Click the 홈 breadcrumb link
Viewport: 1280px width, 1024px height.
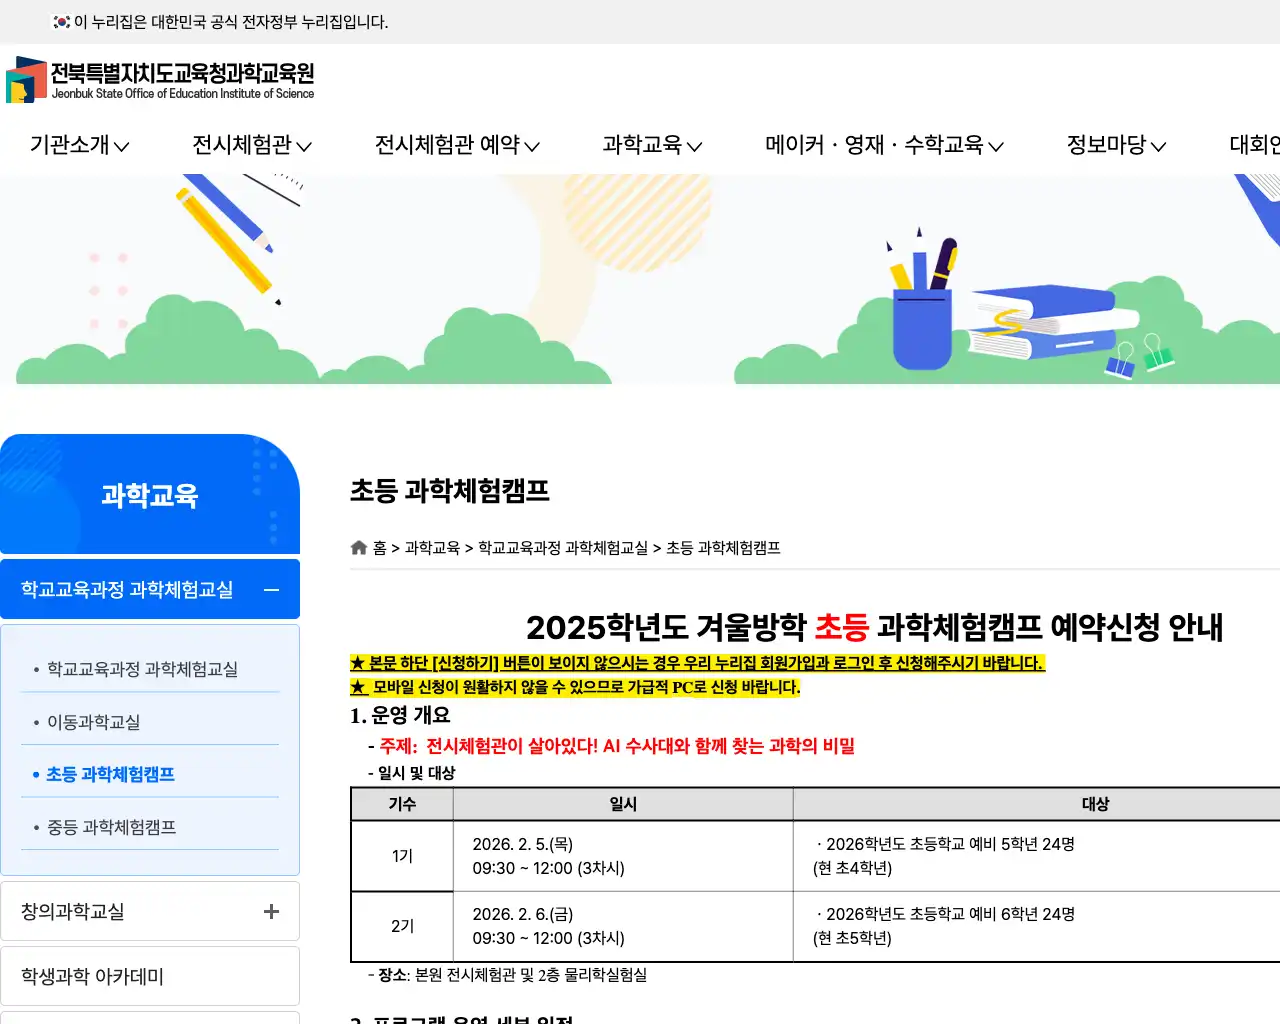pyautogui.click(x=380, y=547)
